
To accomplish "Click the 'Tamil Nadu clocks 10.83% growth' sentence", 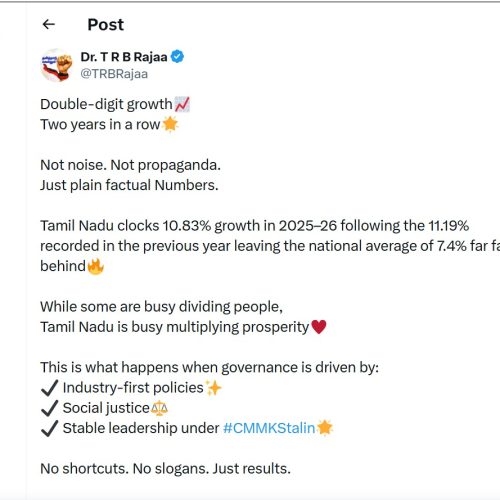I will click(270, 246).
